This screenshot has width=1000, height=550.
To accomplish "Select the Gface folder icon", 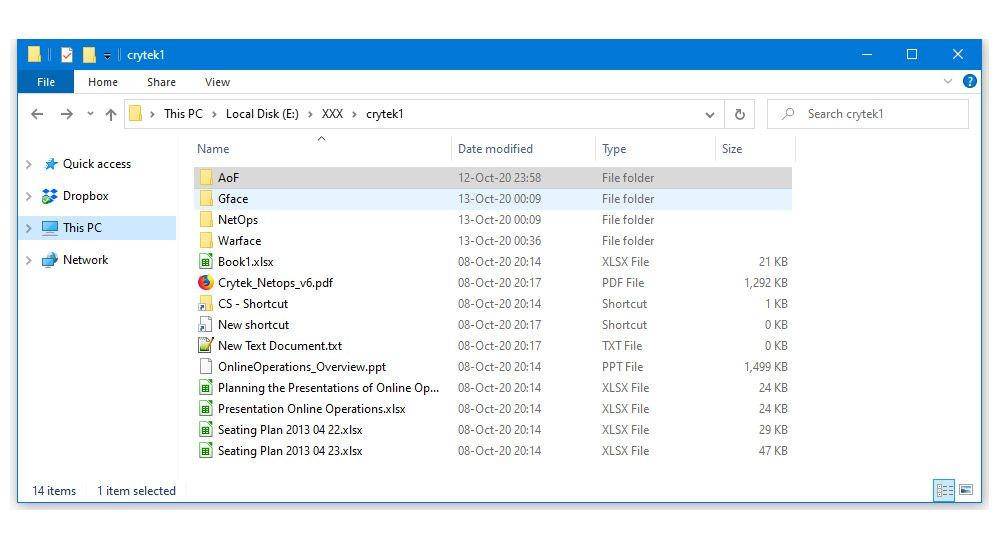I will 205,198.
